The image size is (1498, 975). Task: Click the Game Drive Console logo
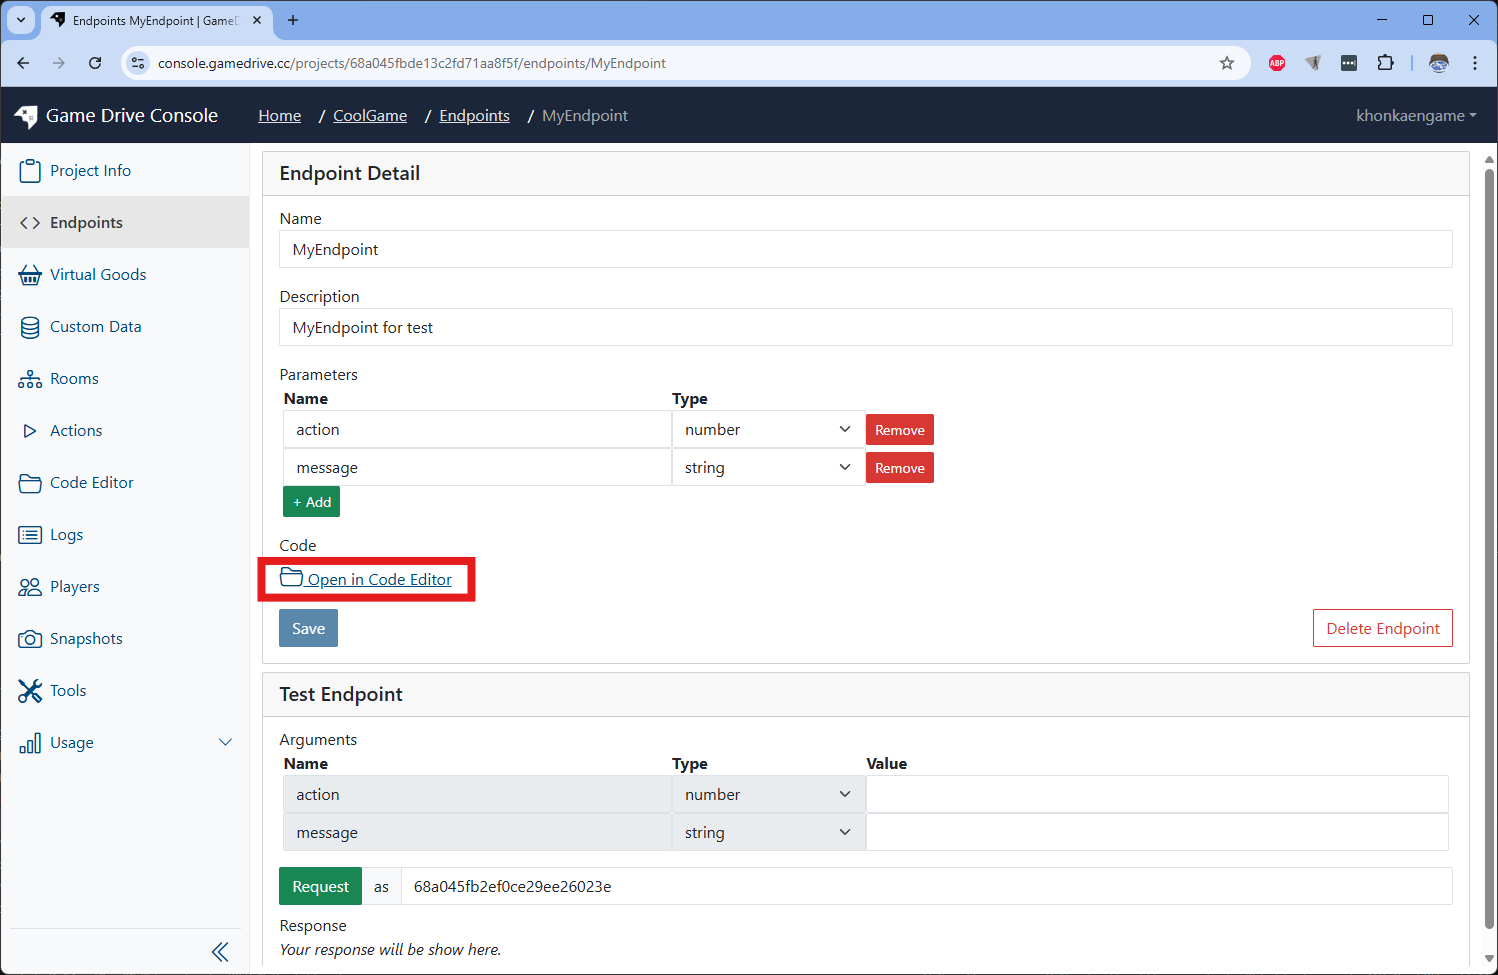pos(116,115)
